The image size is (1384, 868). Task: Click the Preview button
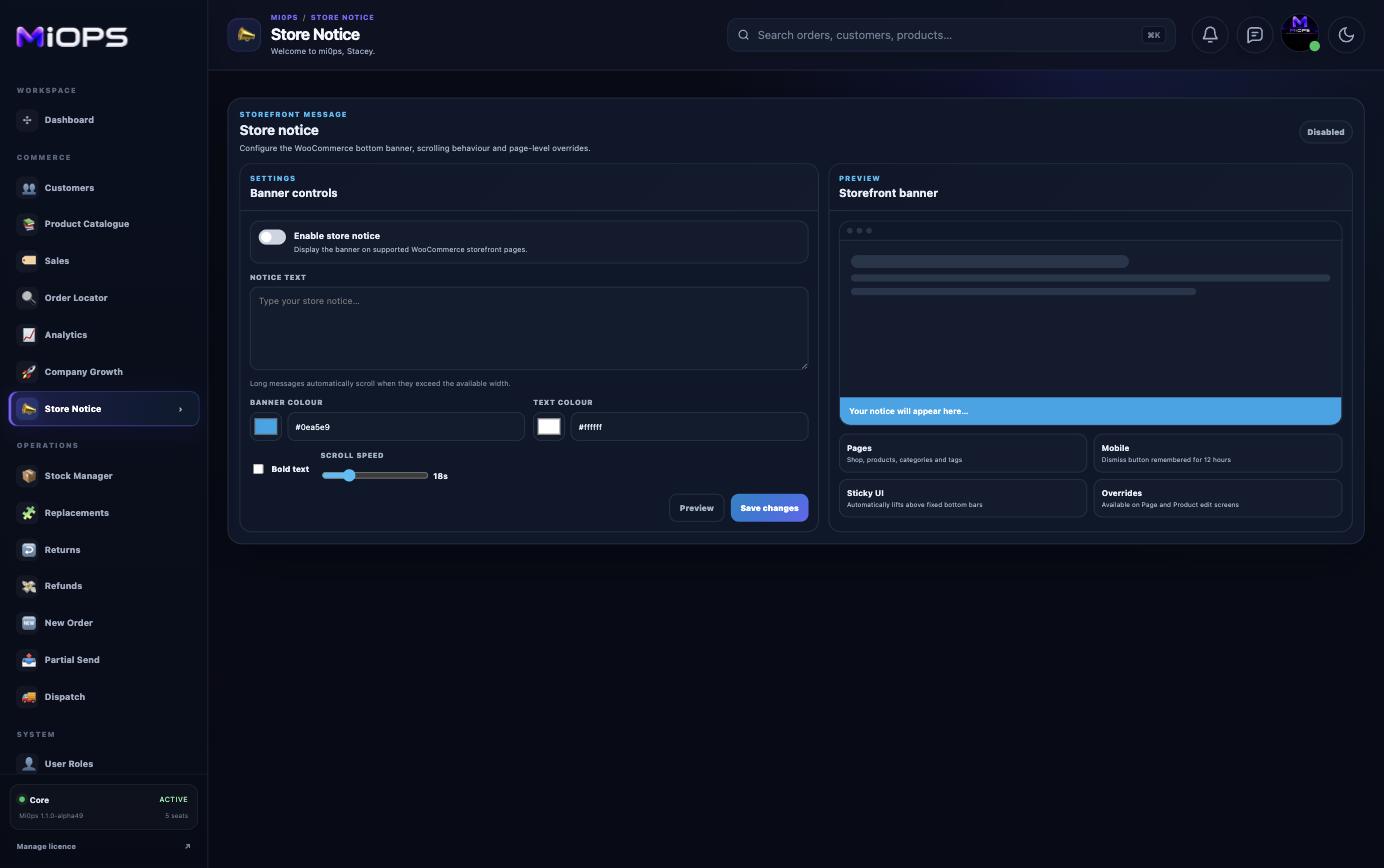[696, 508]
